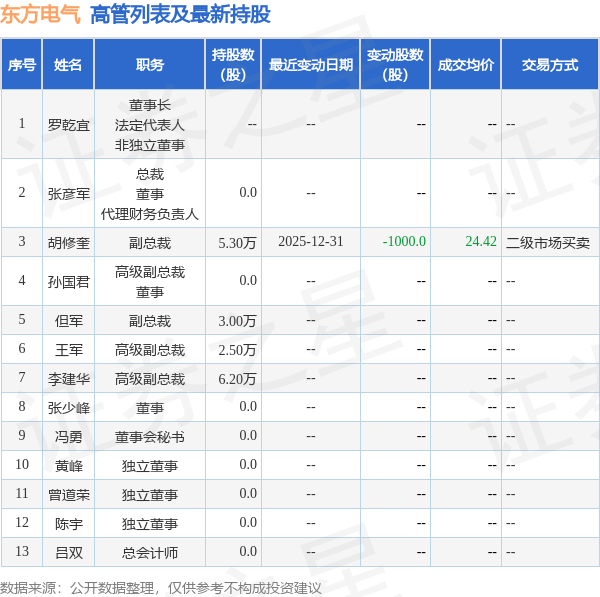Click sequence number 10
This screenshot has height=597, width=600.
(x=22, y=465)
